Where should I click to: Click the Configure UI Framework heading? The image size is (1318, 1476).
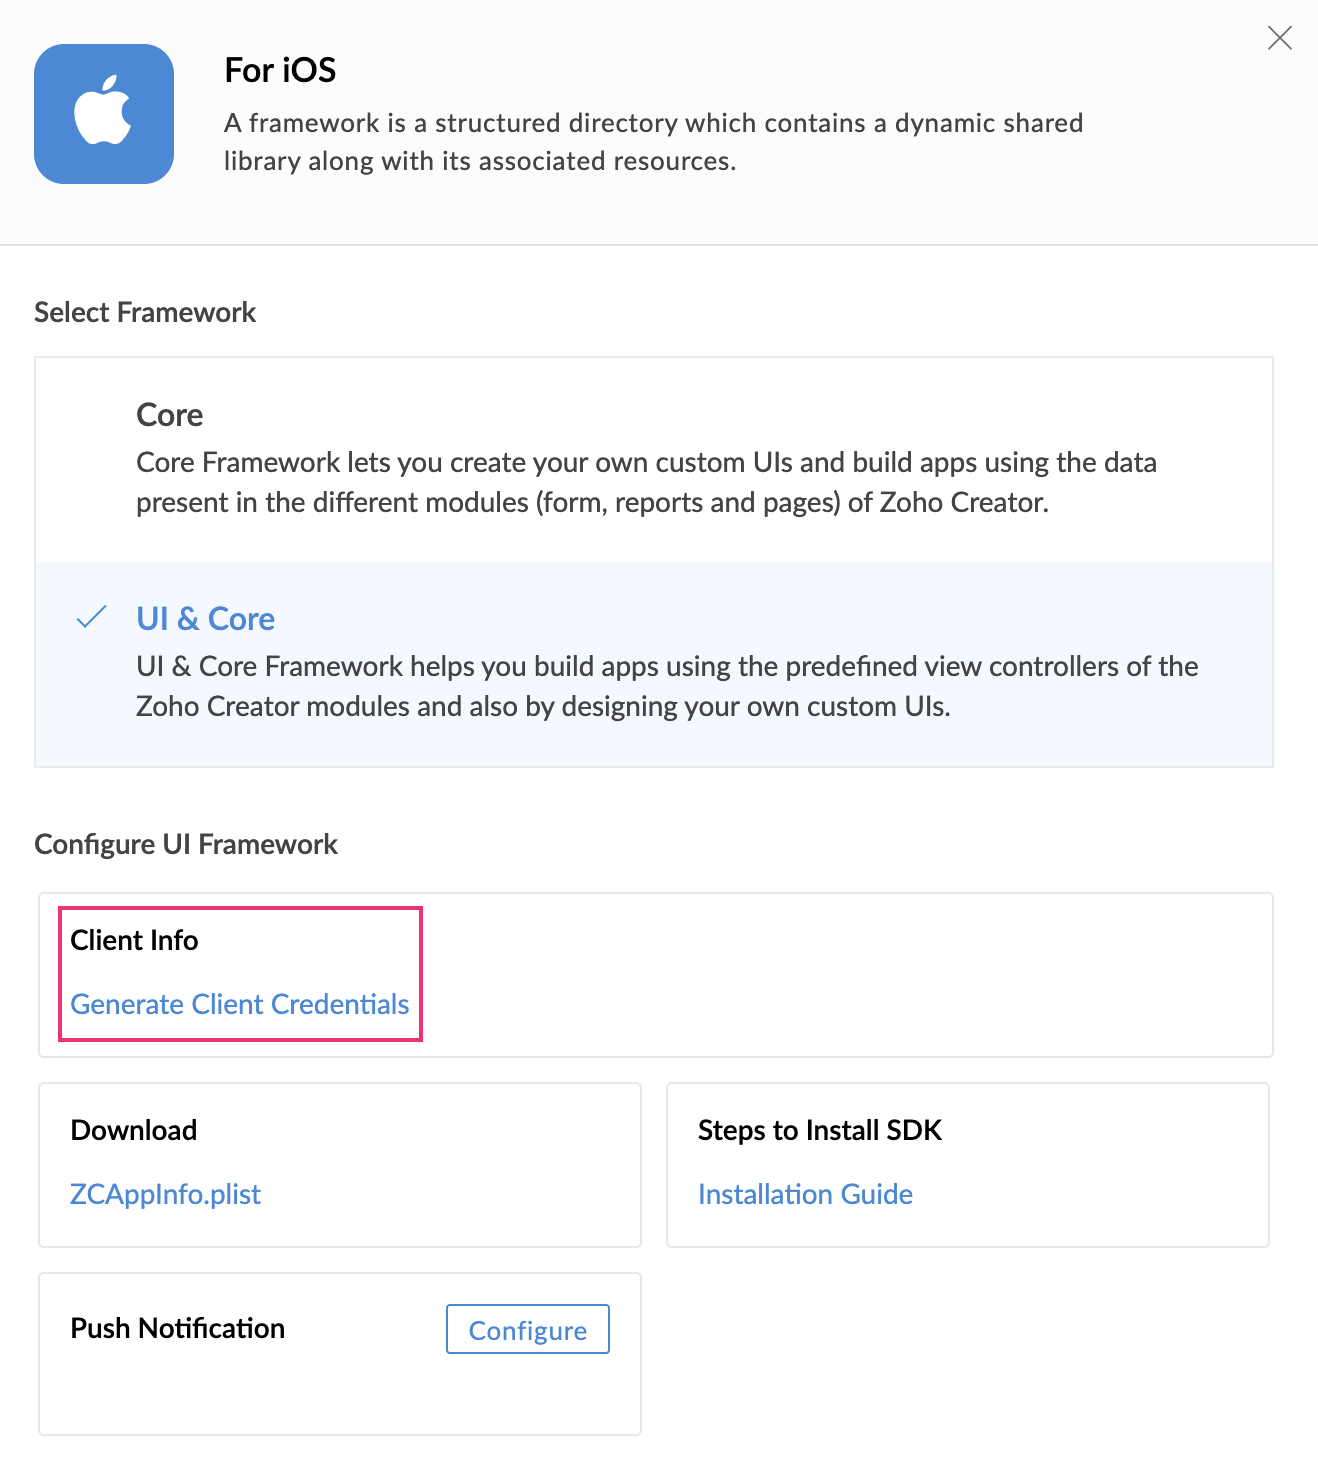click(x=186, y=844)
